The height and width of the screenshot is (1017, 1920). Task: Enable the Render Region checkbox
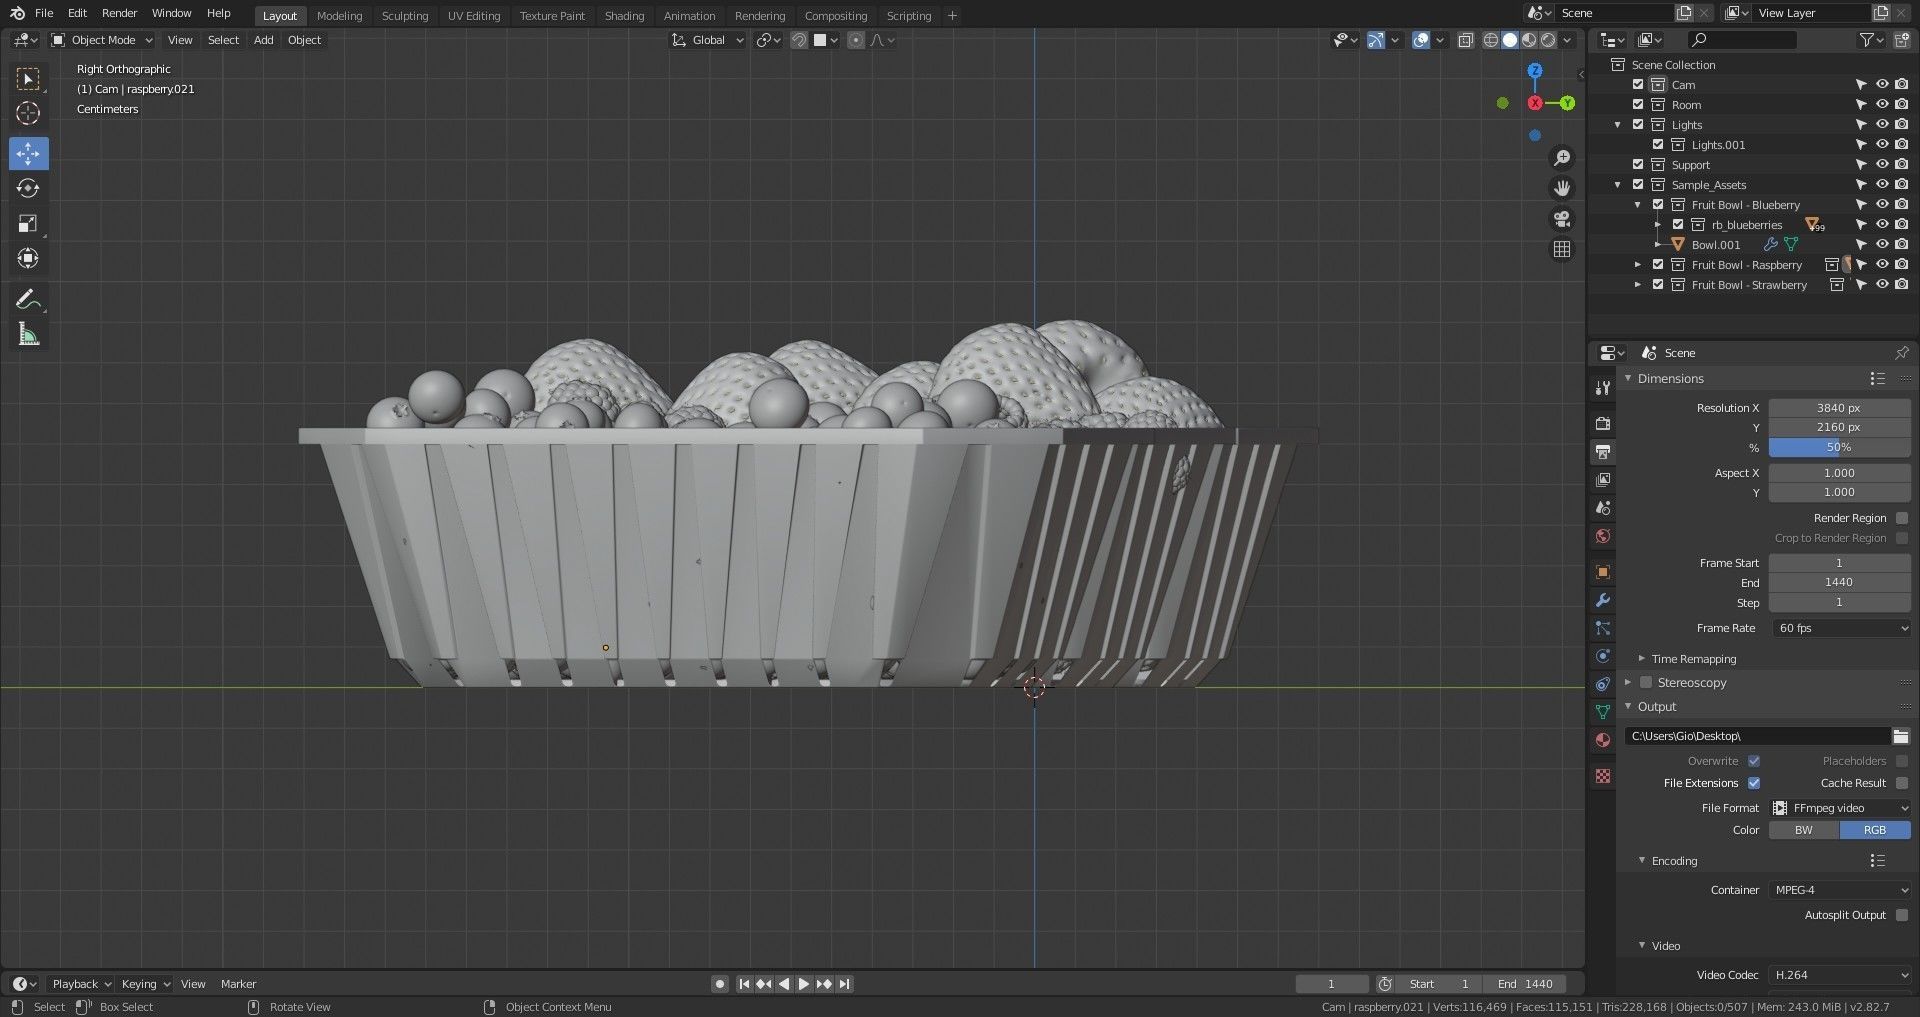pyautogui.click(x=1901, y=518)
